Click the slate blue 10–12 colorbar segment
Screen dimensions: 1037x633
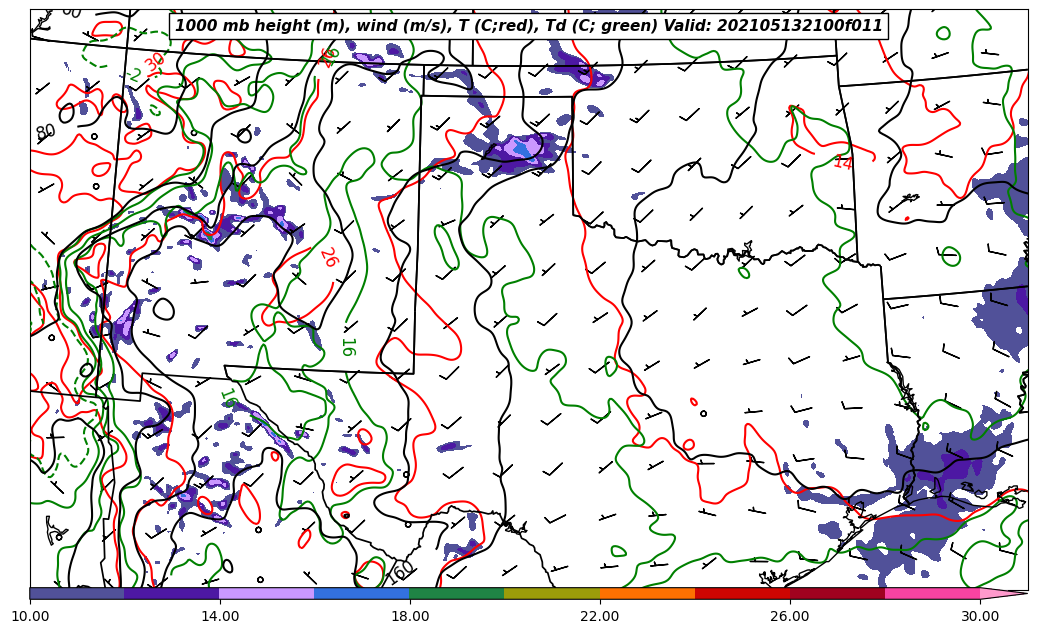coord(77,593)
